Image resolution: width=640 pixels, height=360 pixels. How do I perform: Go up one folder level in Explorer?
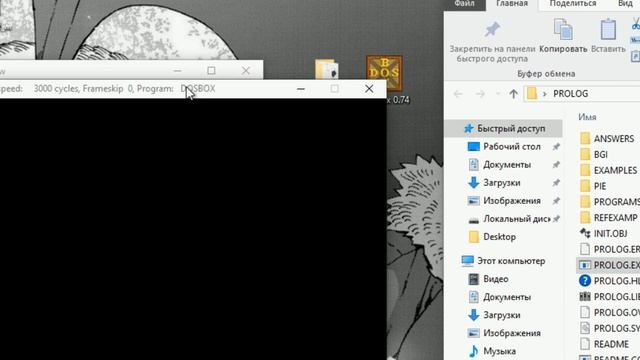[x=513, y=94]
